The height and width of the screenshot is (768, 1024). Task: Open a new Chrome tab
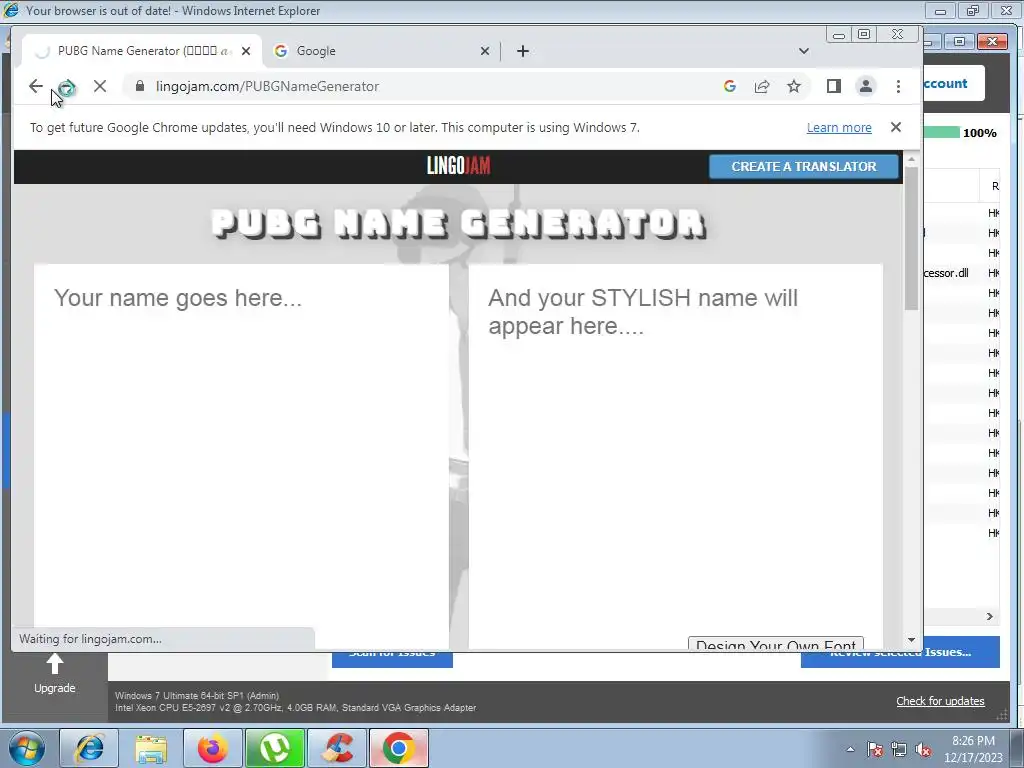click(x=522, y=51)
